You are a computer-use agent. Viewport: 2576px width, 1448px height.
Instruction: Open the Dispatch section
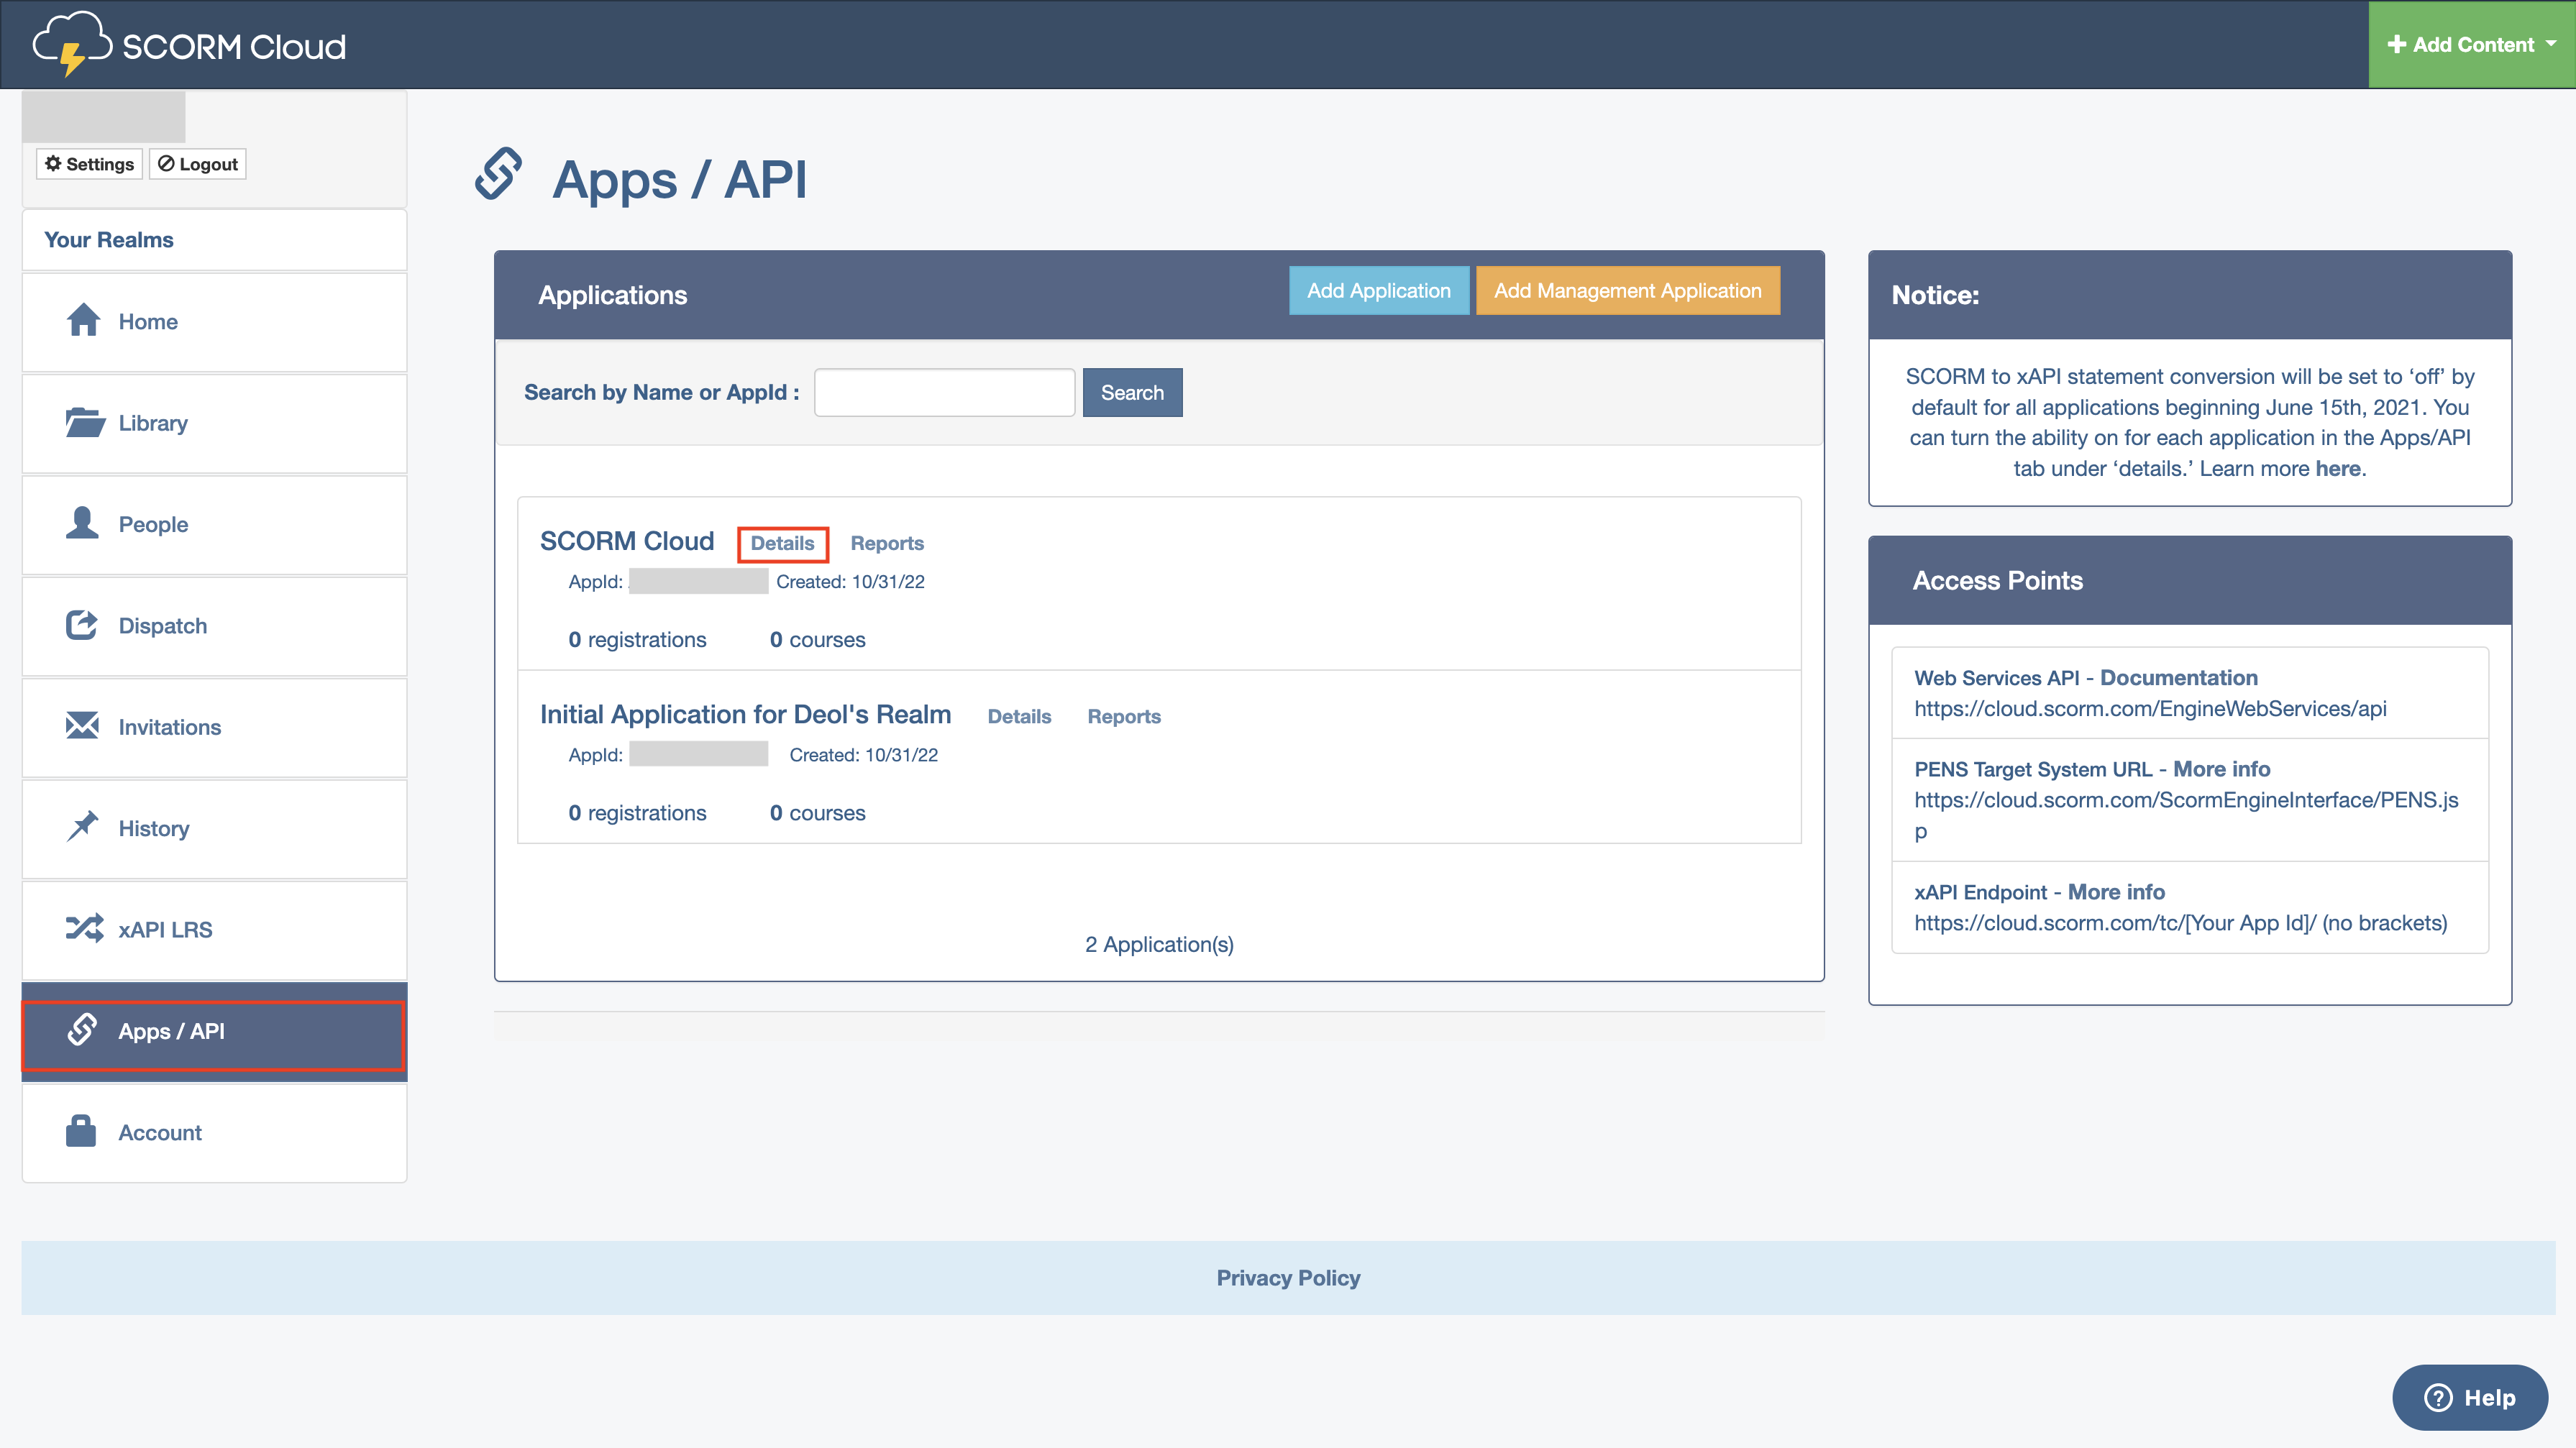[214, 626]
